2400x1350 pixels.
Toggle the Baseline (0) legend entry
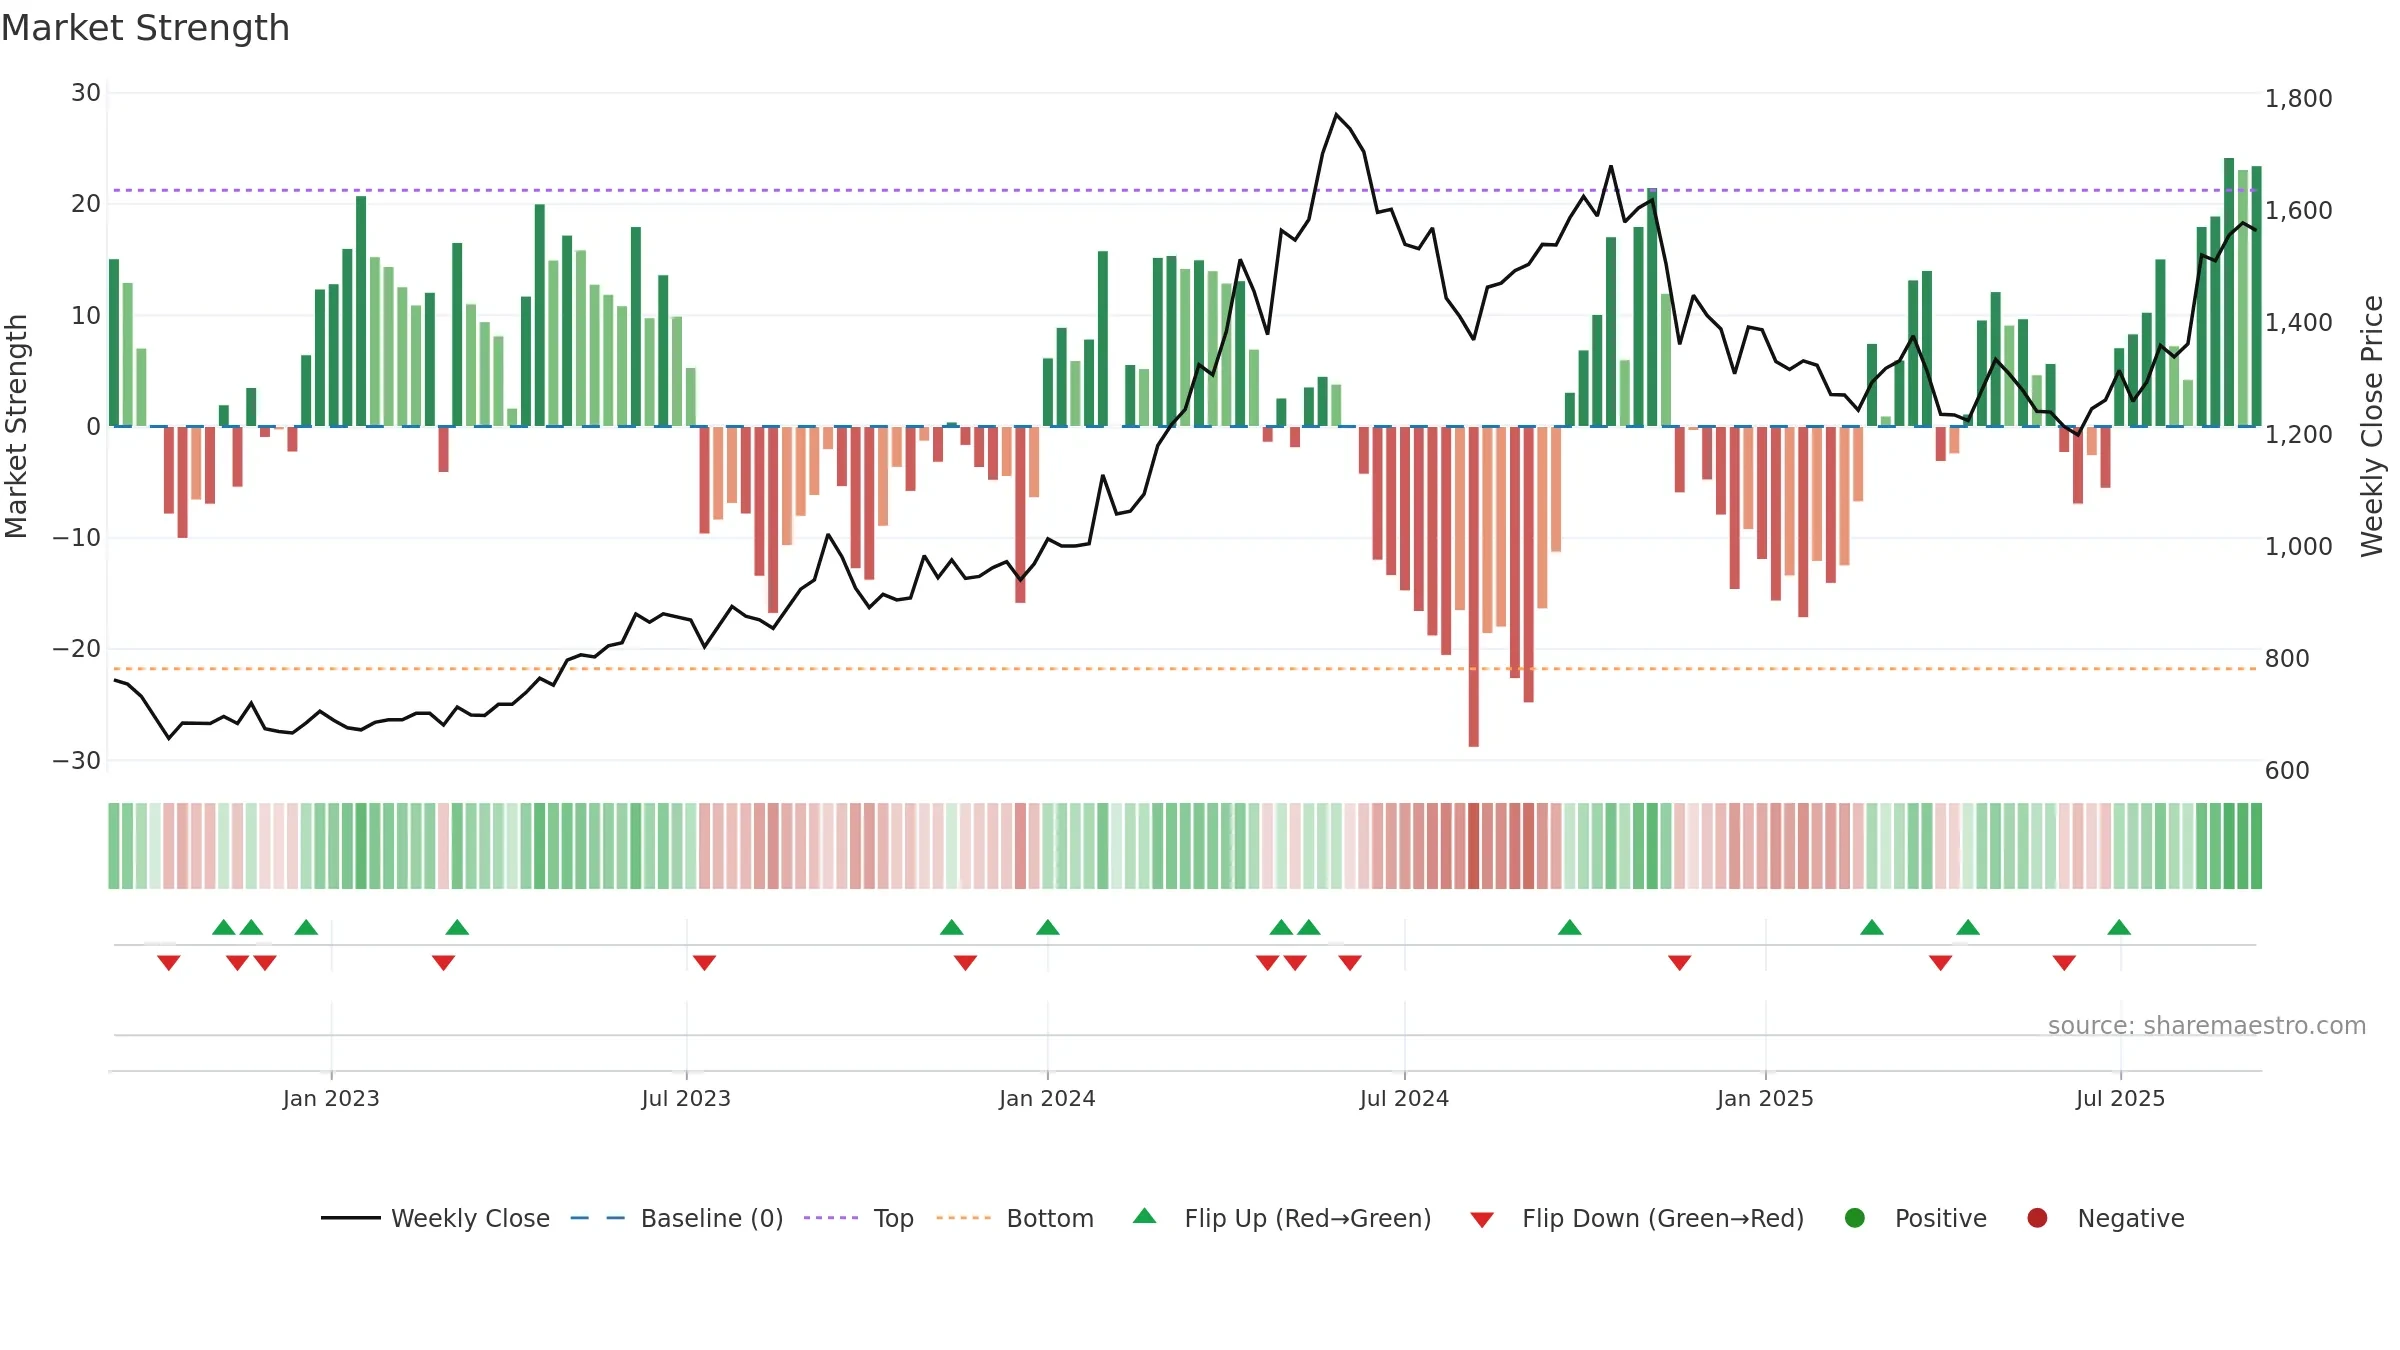click(x=677, y=1218)
